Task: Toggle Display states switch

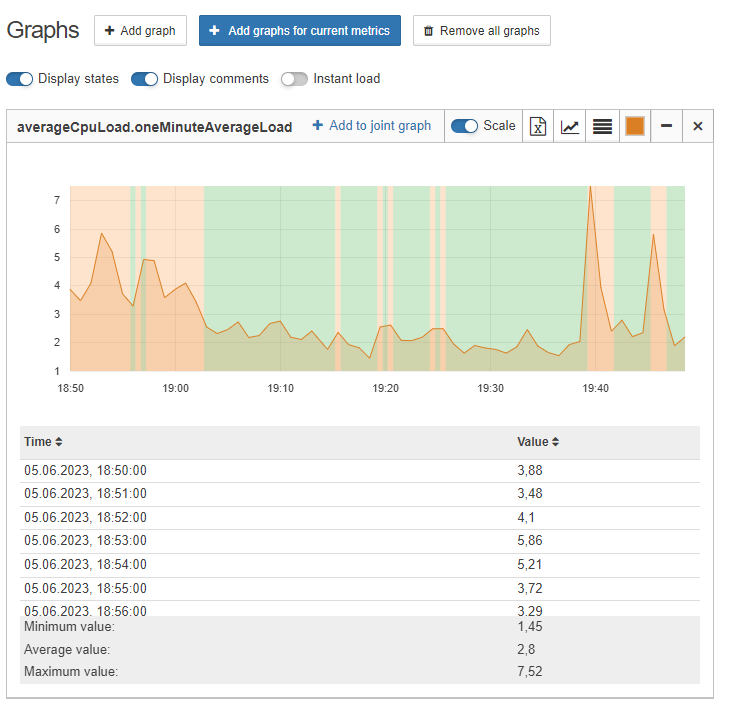Action: click(20, 79)
